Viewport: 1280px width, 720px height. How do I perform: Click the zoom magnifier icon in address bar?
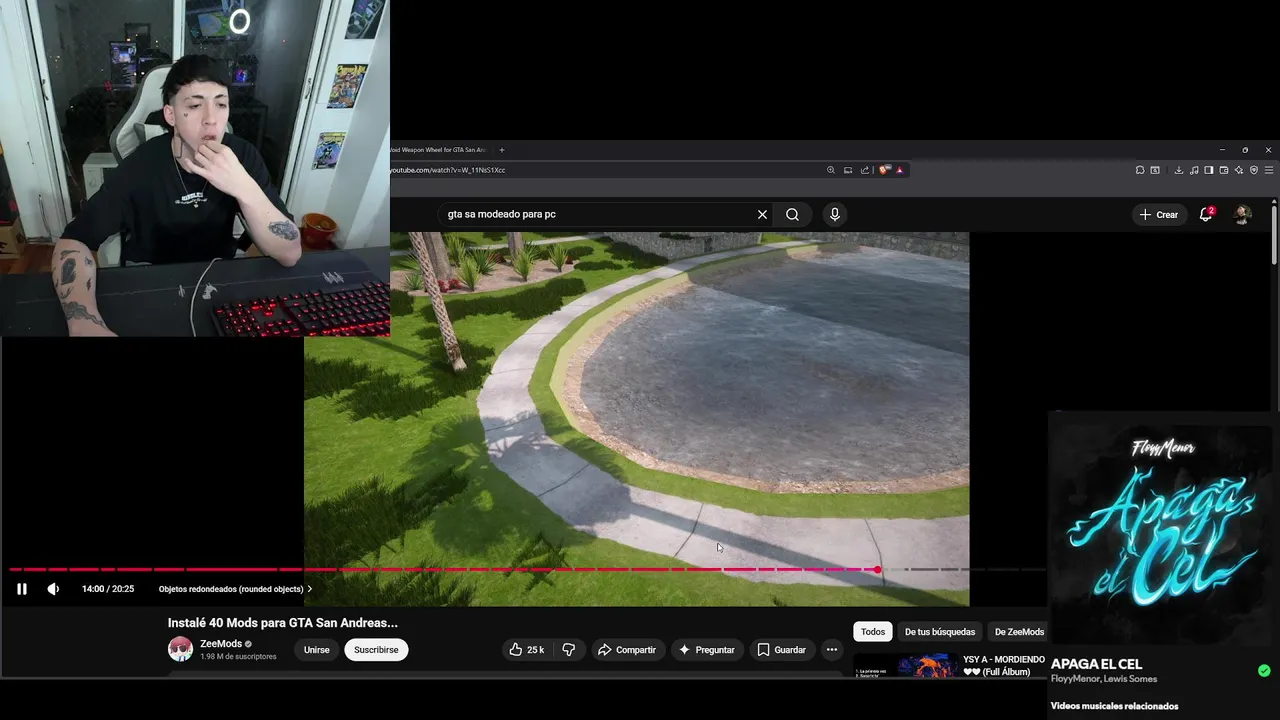coord(831,170)
